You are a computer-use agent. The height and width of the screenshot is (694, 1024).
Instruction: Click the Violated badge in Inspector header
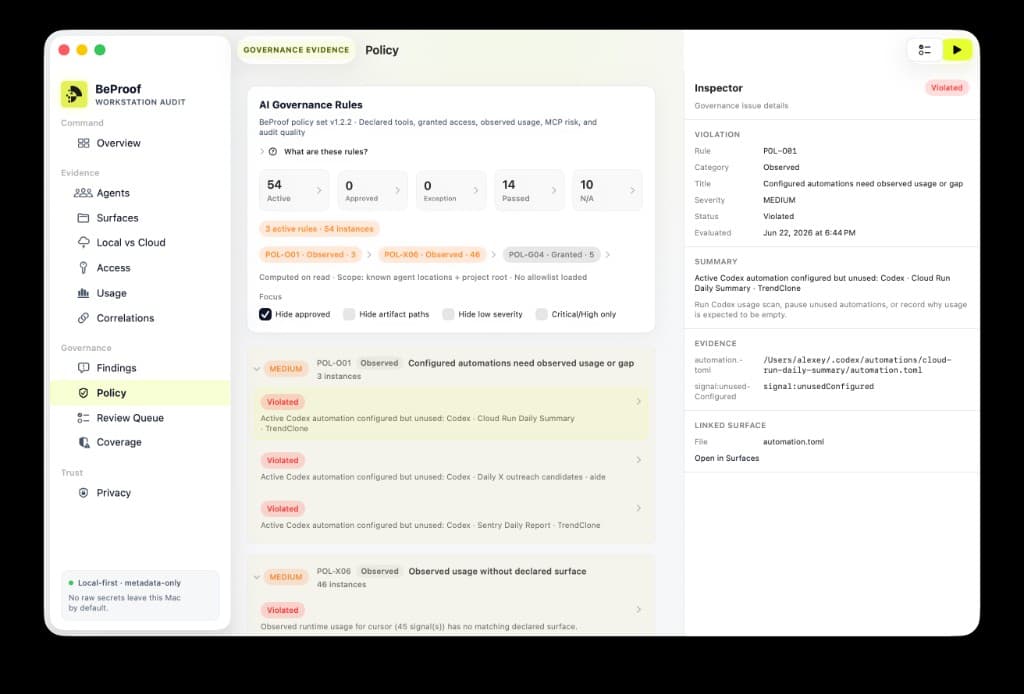[x=946, y=87]
